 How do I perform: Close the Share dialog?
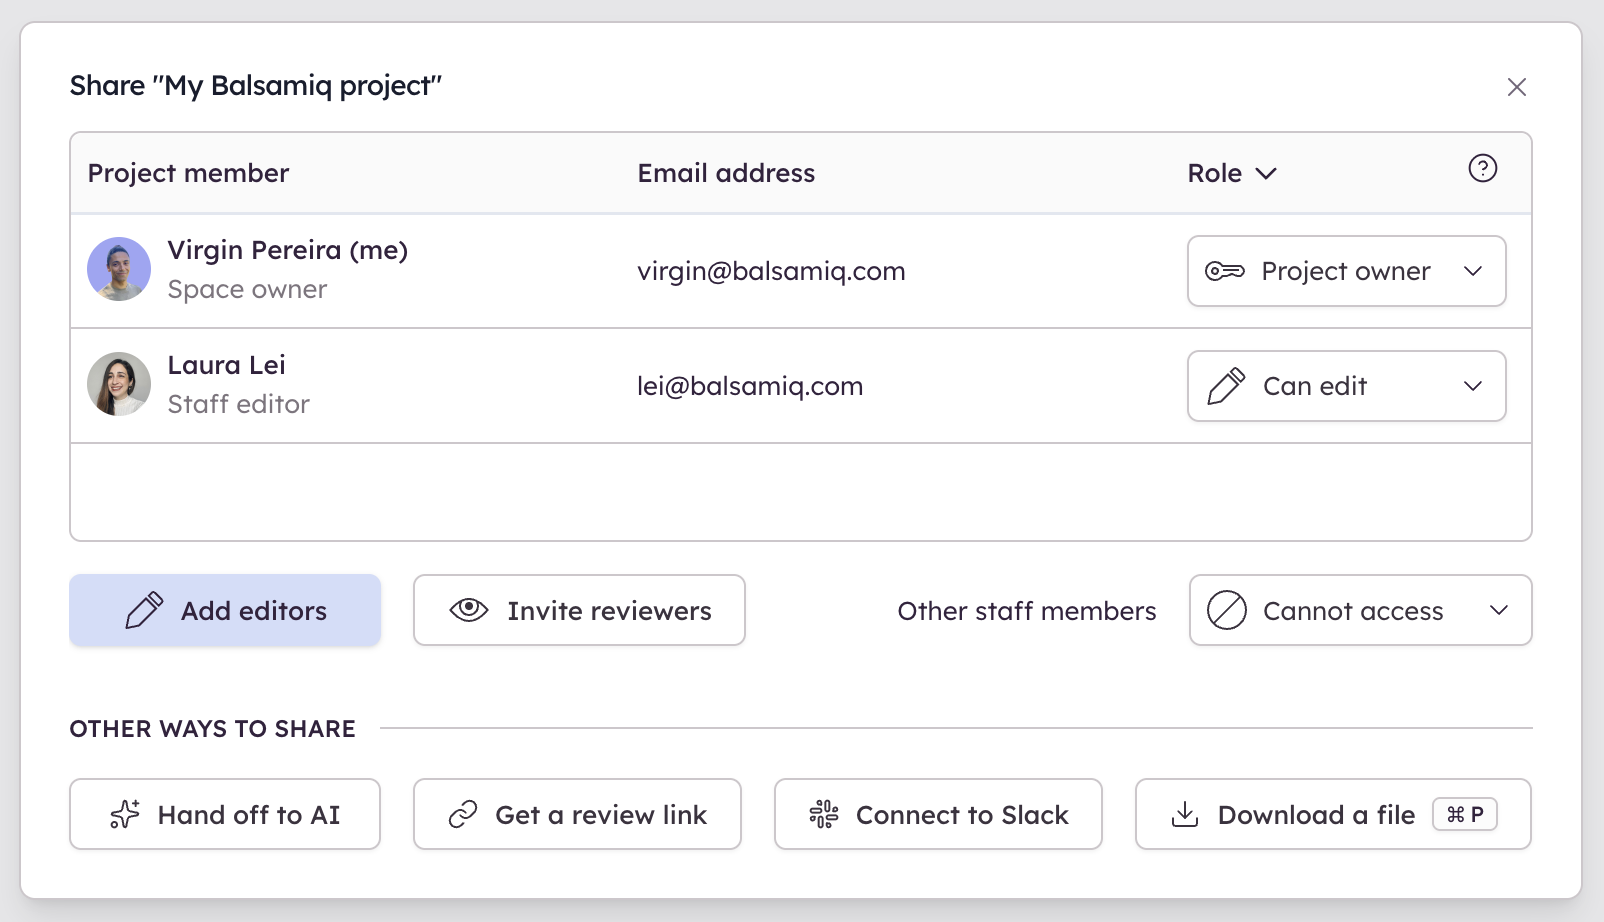[1516, 87]
